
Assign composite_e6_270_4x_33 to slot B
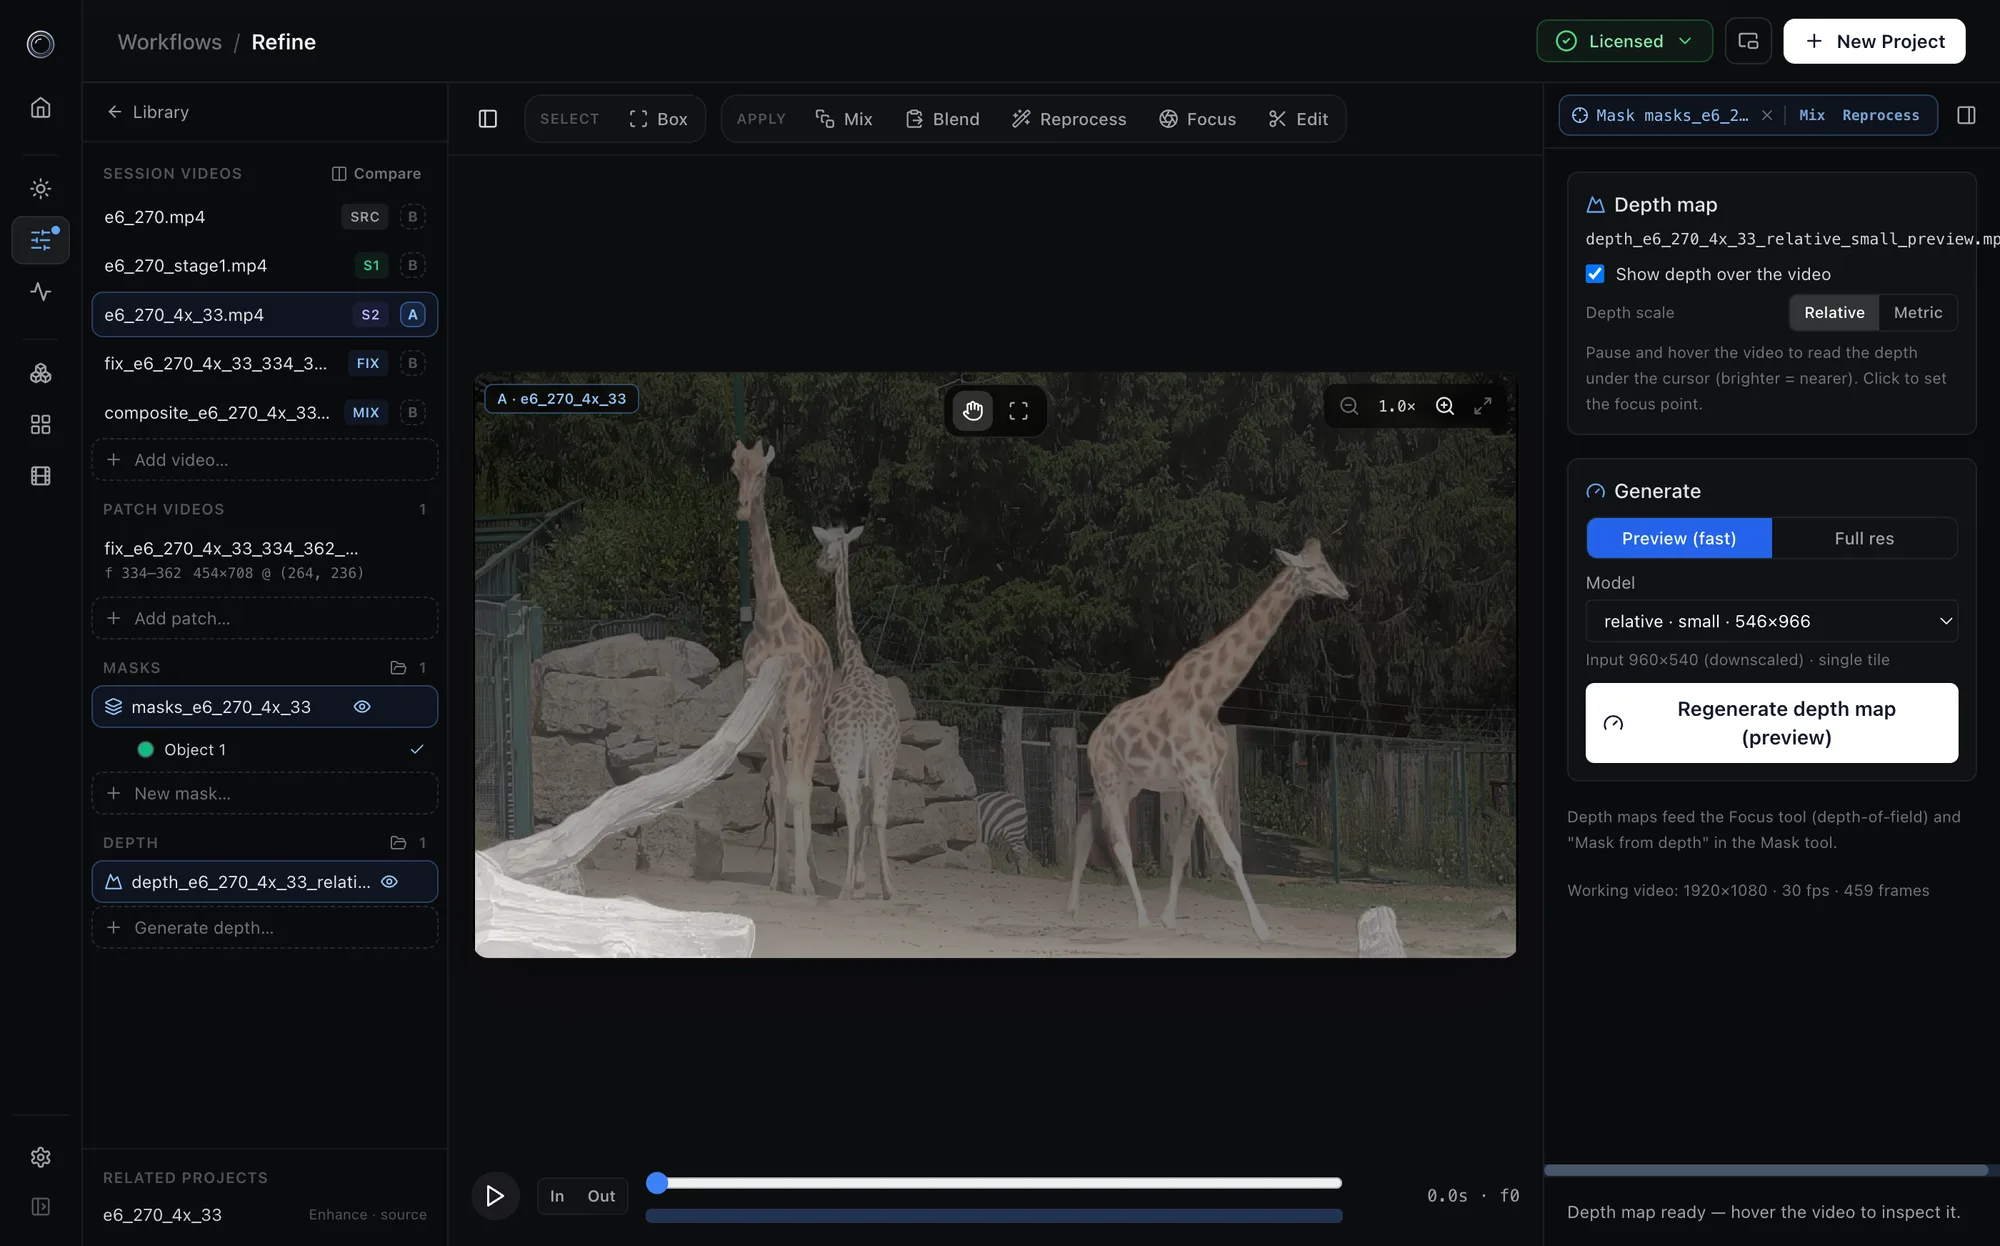click(x=412, y=413)
